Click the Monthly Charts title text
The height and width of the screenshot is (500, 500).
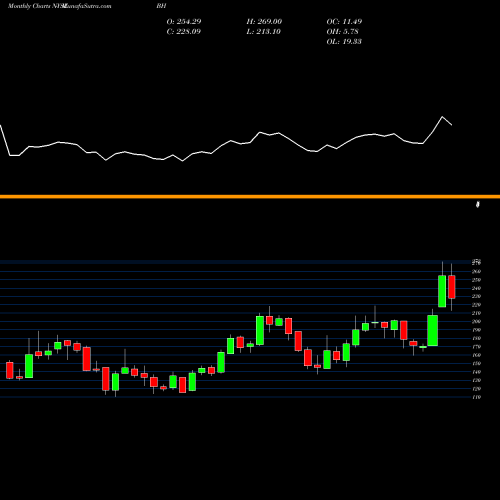pos(28,6)
